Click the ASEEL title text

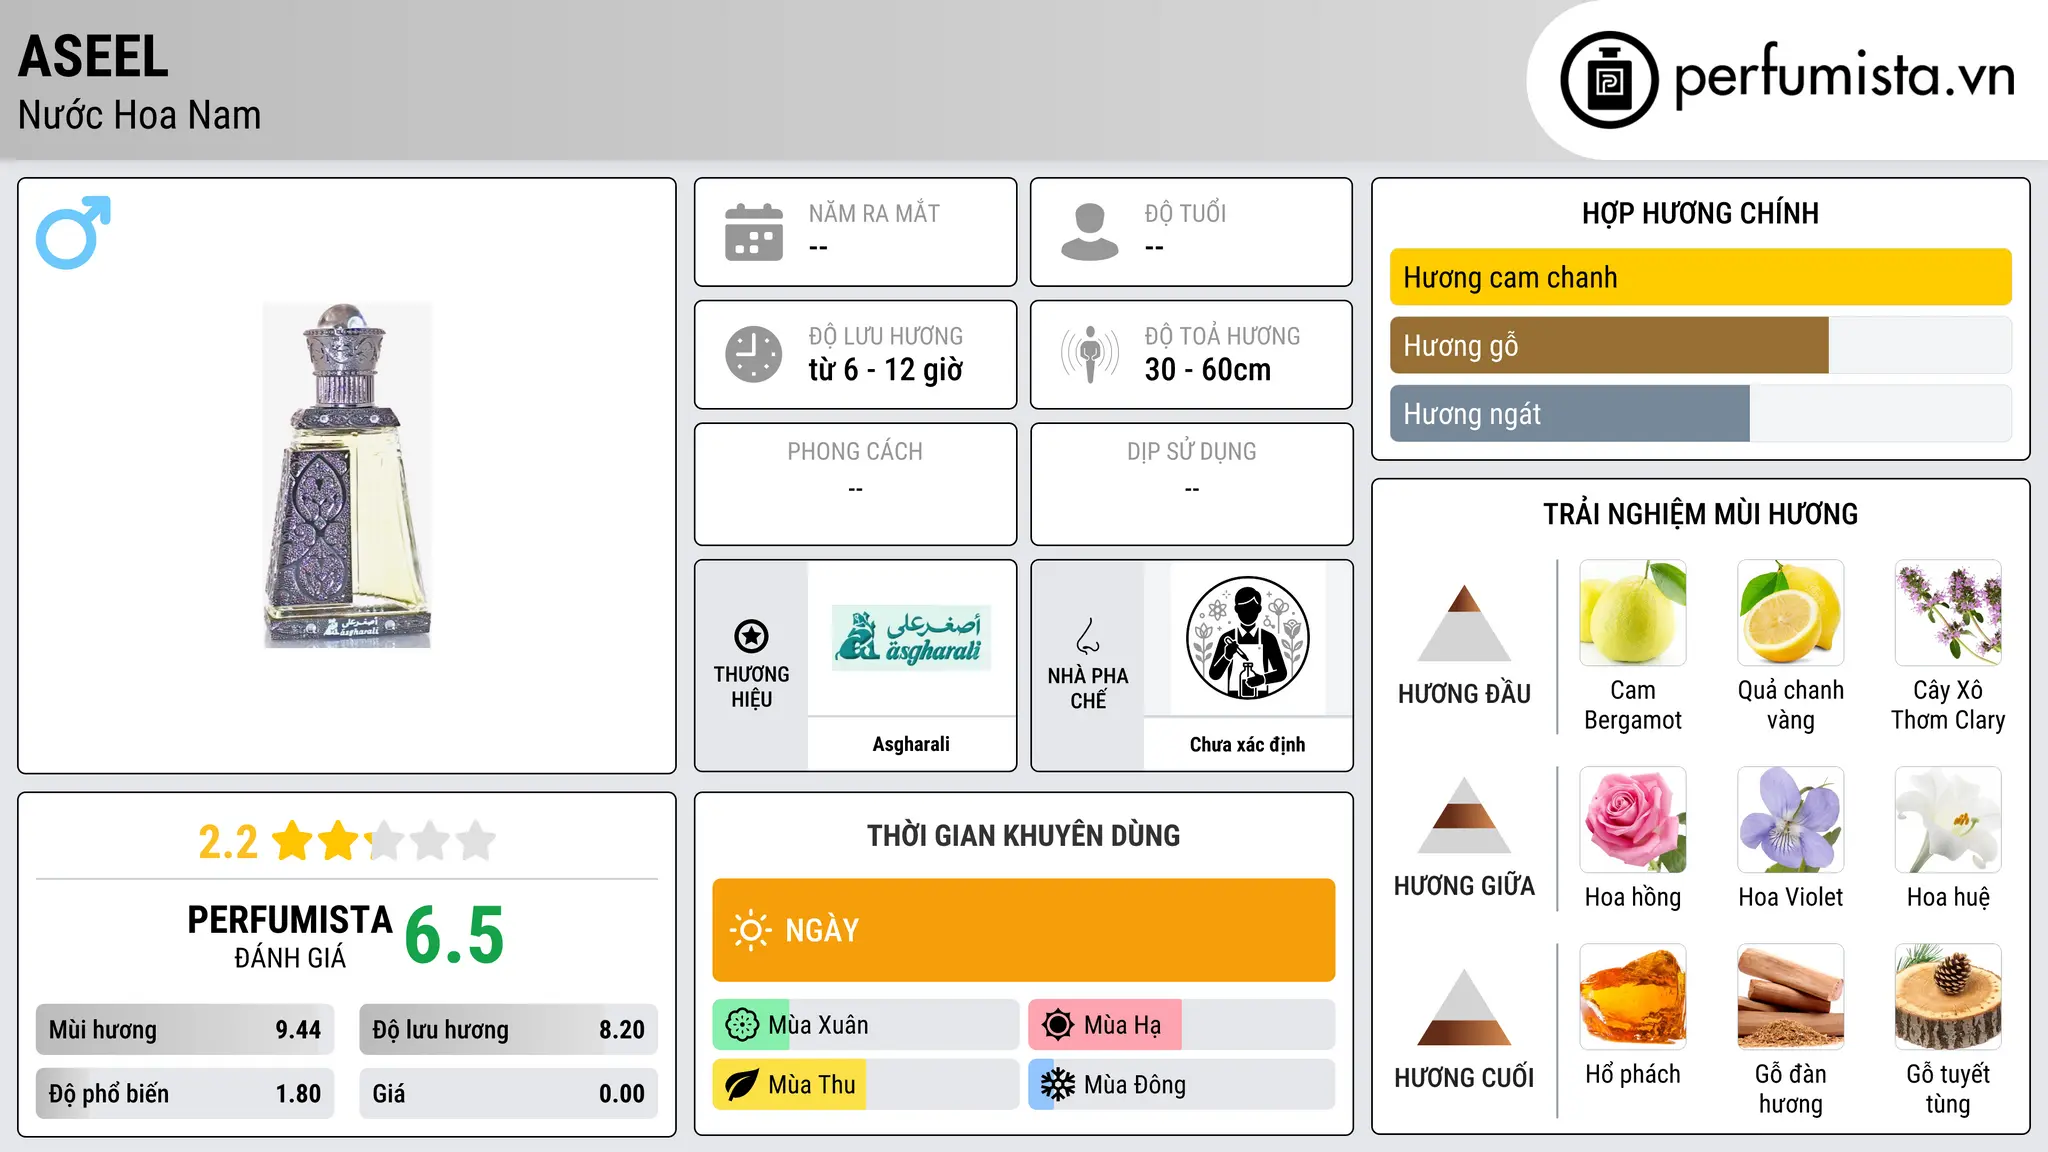pos(93,56)
